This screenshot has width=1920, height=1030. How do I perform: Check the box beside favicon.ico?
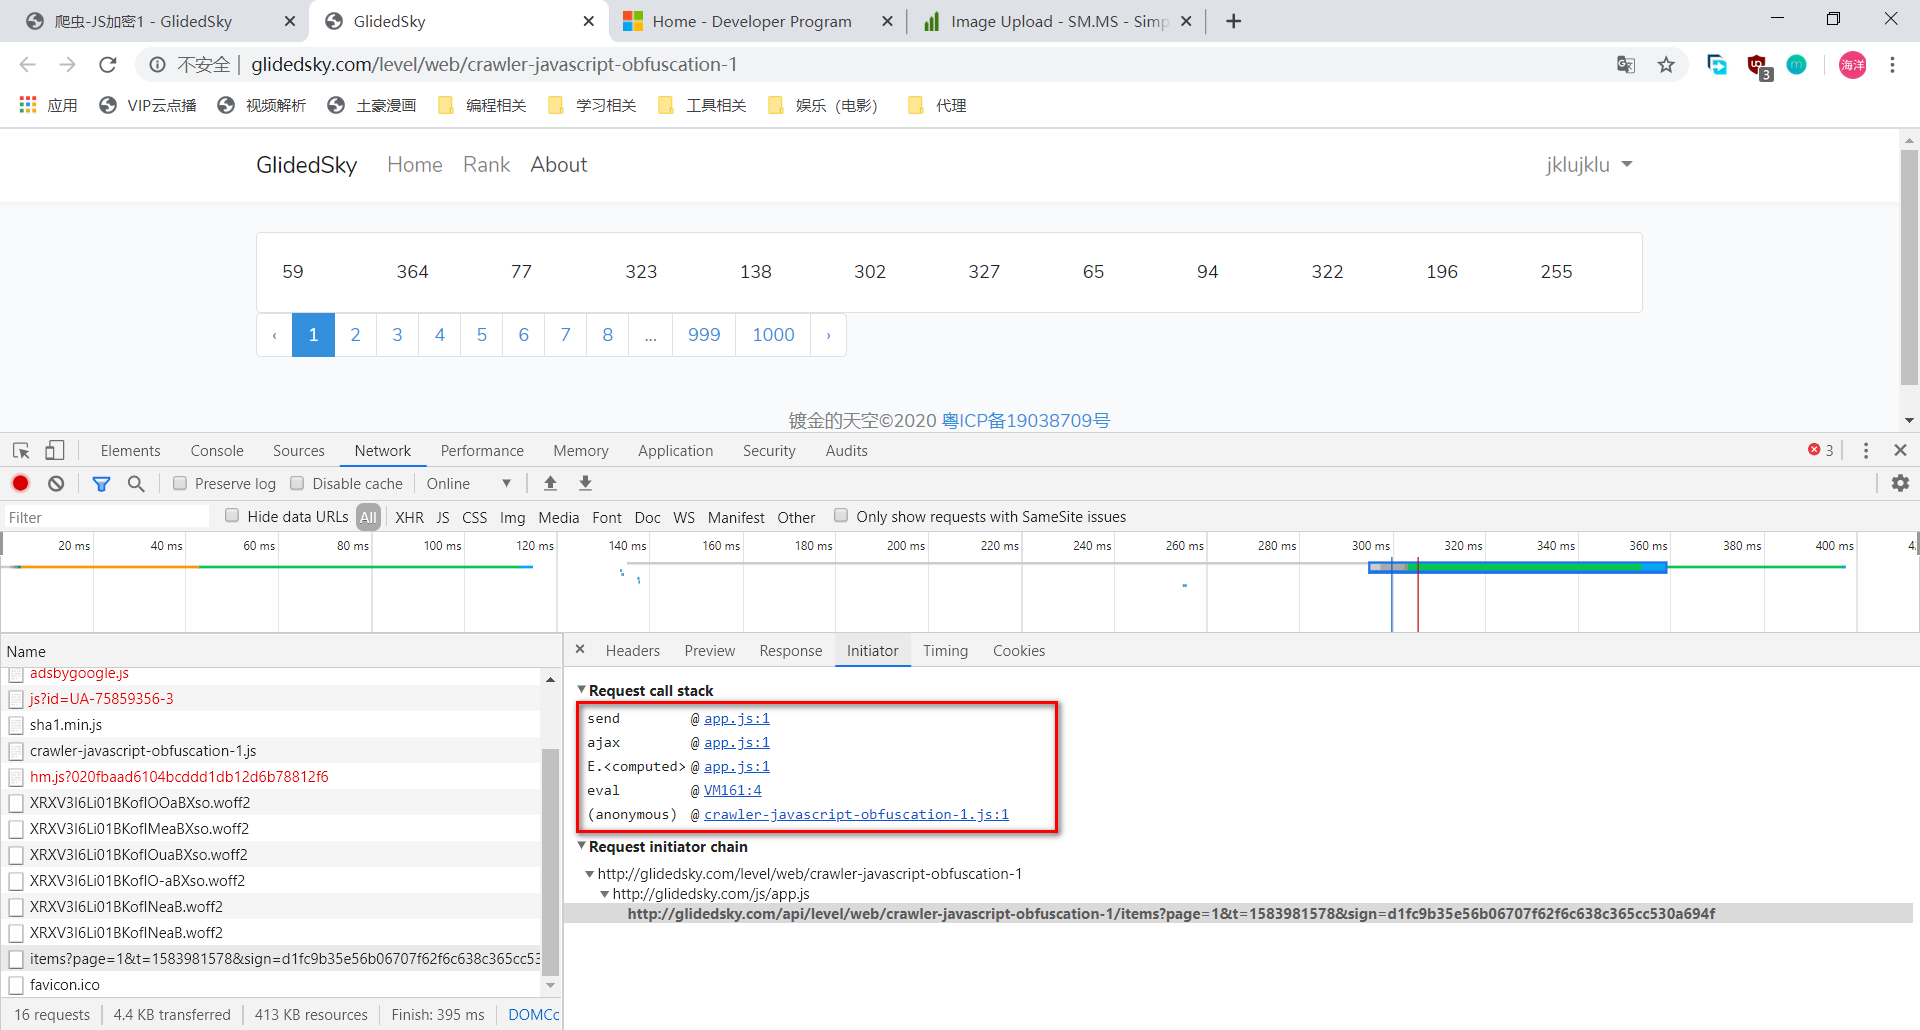(16, 985)
